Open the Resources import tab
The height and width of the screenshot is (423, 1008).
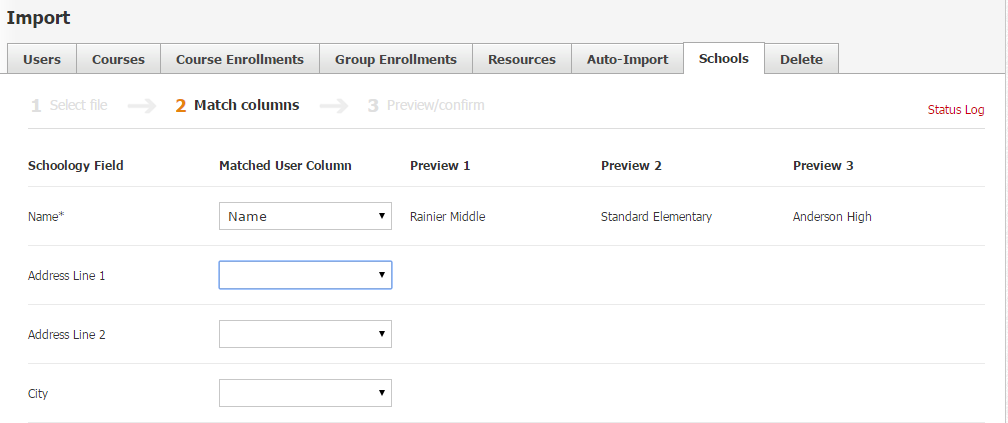(x=521, y=59)
